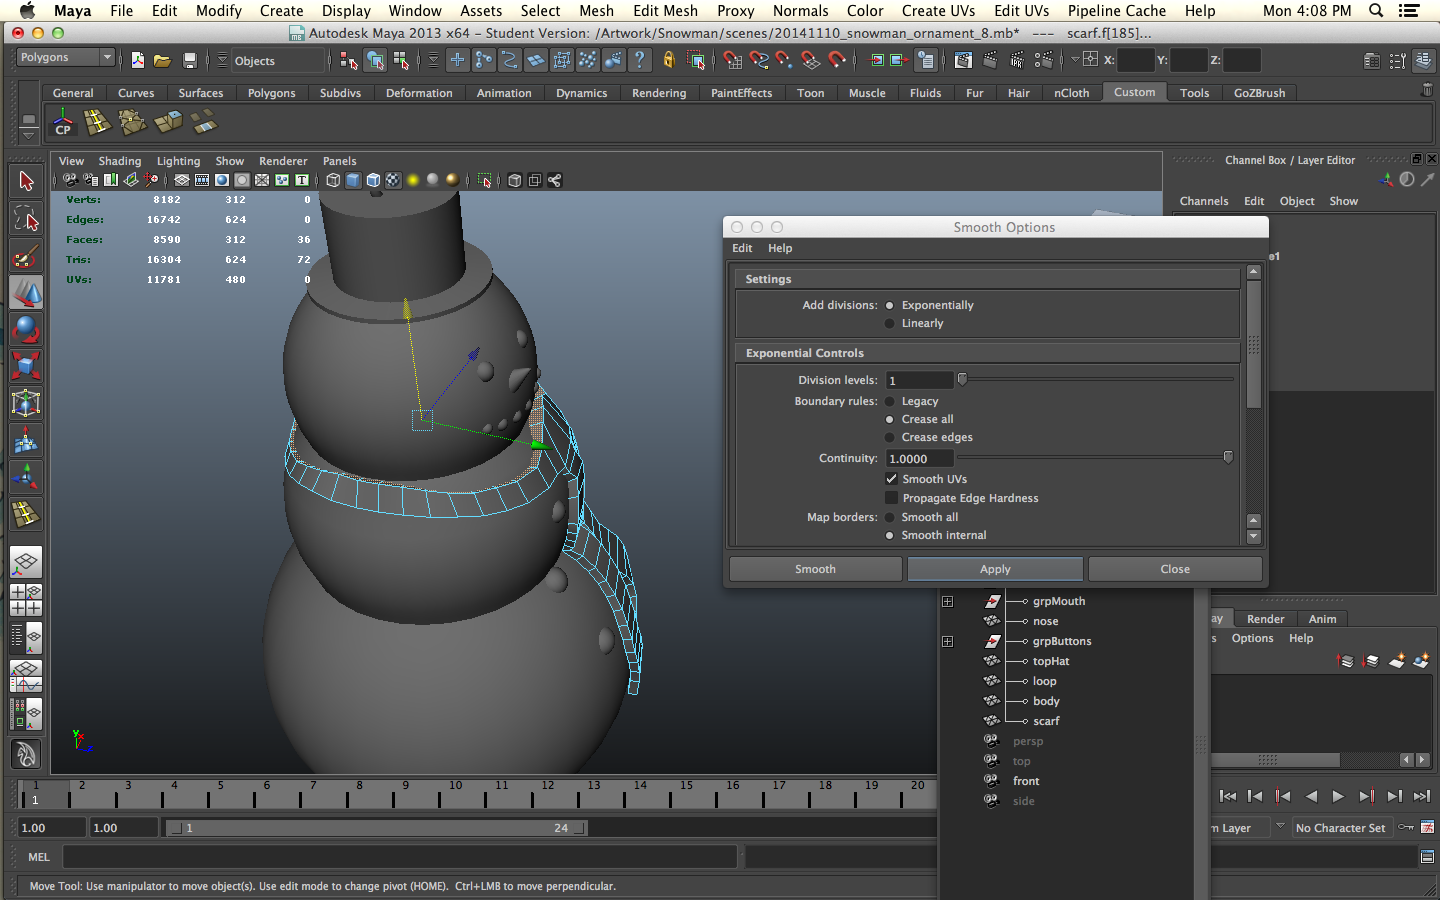Click the Save scene floppy icon
Screen dimensions: 1440x900
[x=189, y=61]
